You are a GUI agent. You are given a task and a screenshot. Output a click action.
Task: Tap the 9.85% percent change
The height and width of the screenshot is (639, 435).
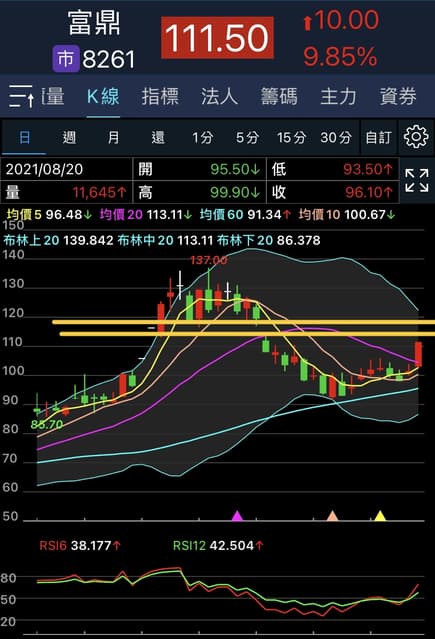pos(340,56)
